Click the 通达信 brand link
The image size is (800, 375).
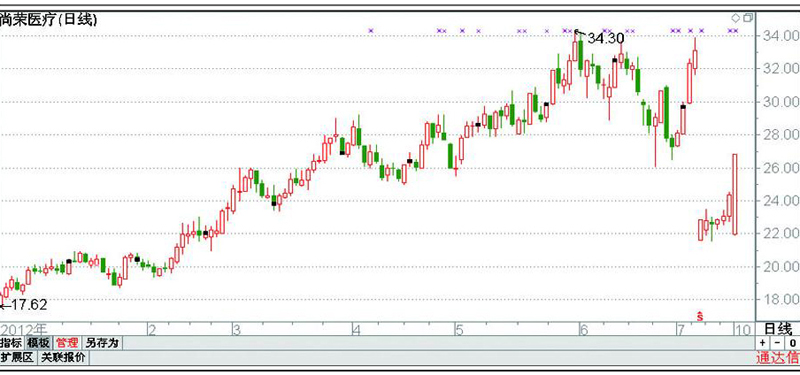click(x=778, y=358)
